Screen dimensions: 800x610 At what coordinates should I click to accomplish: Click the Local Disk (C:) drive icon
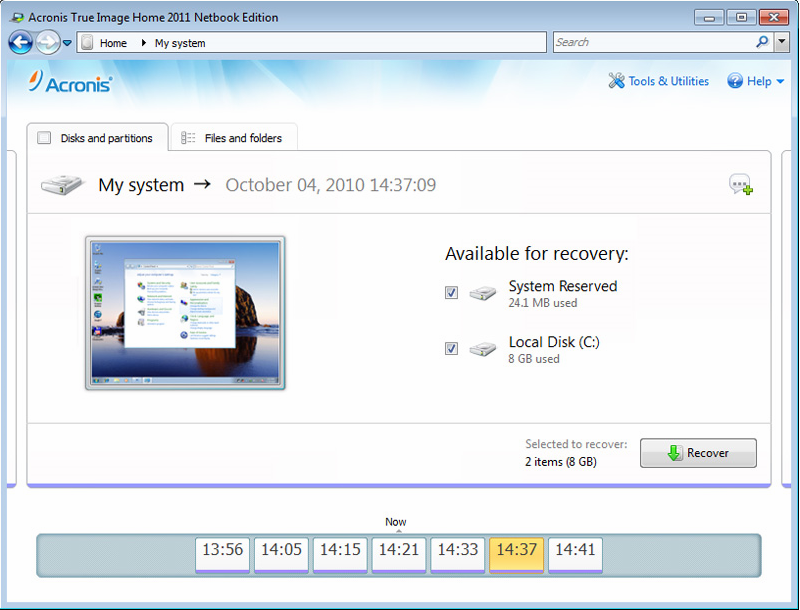483,349
